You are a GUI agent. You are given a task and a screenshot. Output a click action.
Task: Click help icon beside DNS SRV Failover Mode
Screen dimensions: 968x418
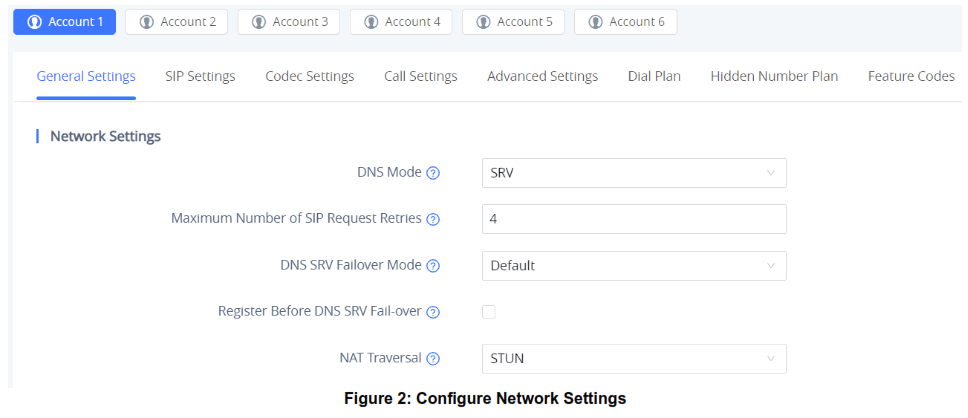coord(433,266)
